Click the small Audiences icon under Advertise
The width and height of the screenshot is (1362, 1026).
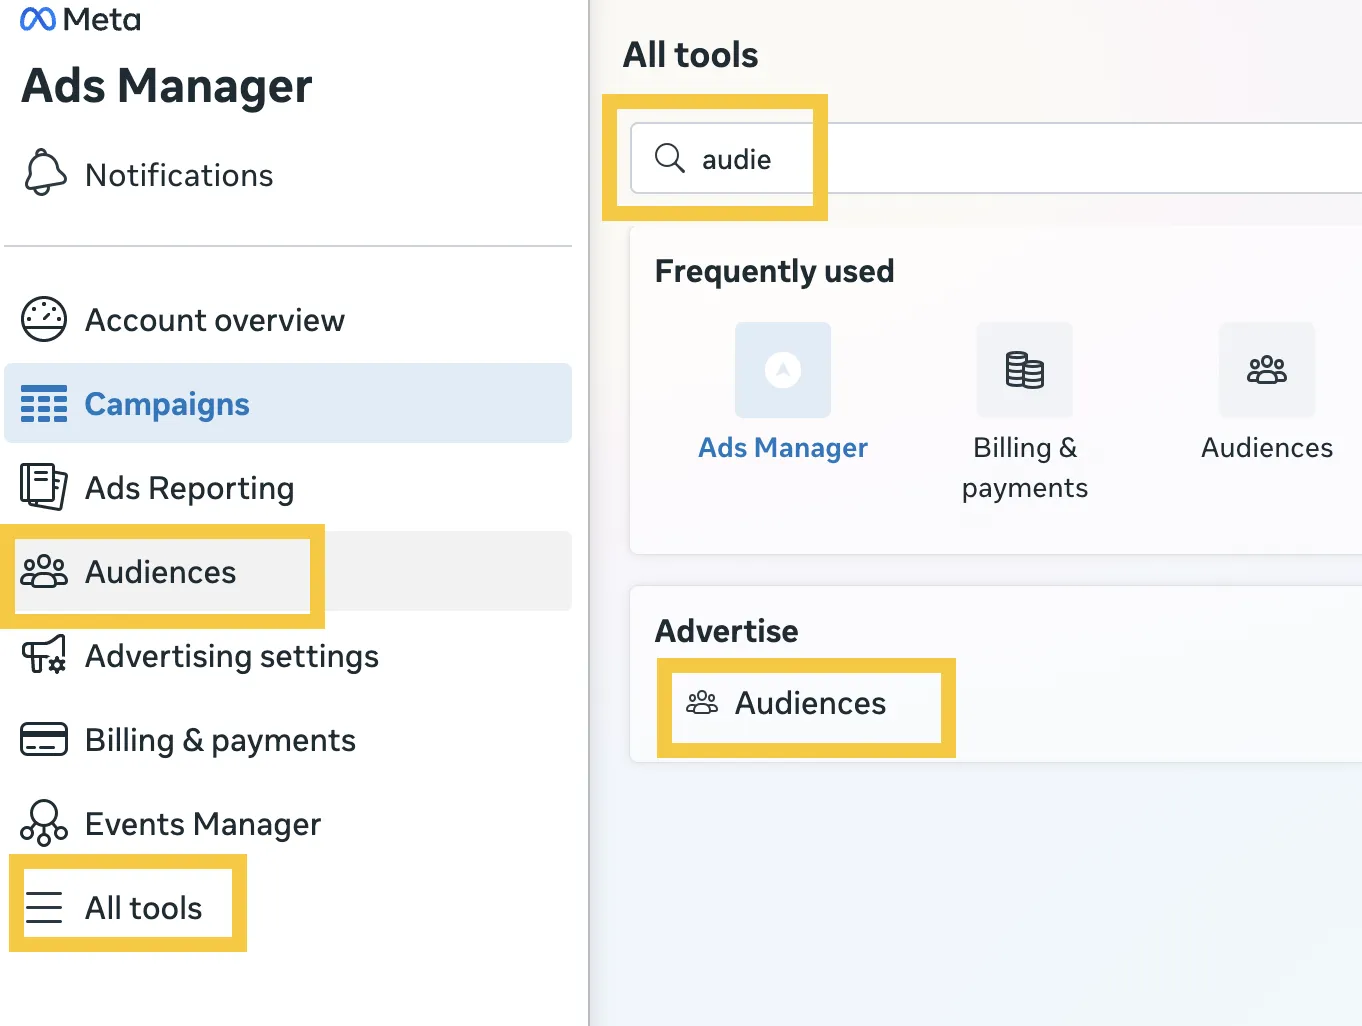pyautogui.click(x=702, y=703)
